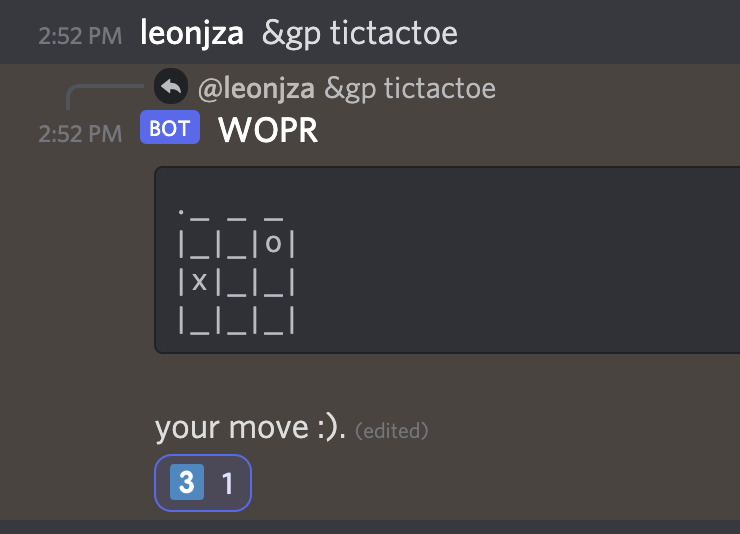
Task: Click the reaction count number 1
Action: click(x=227, y=485)
